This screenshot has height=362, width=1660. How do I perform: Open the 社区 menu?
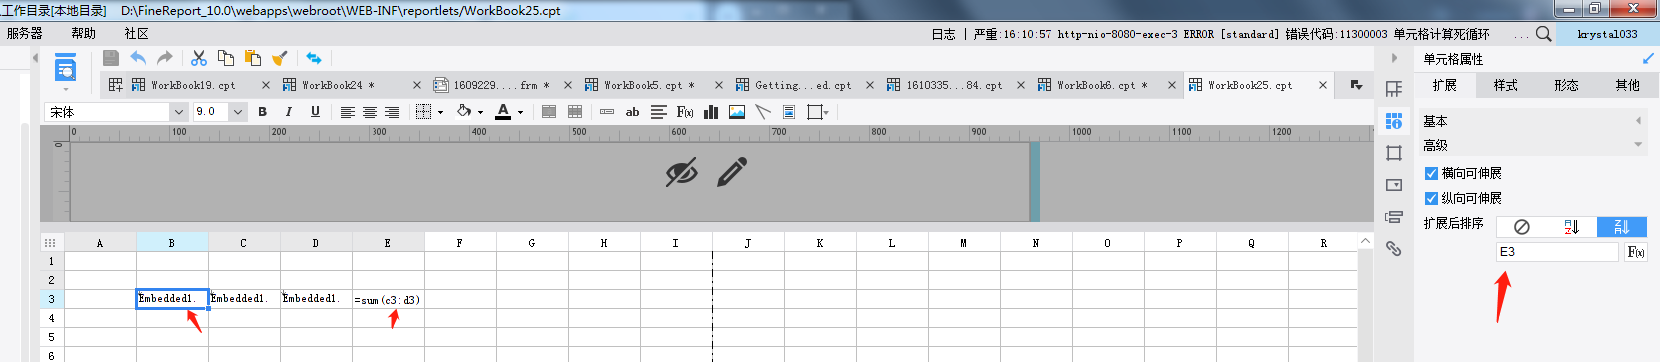point(137,33)
